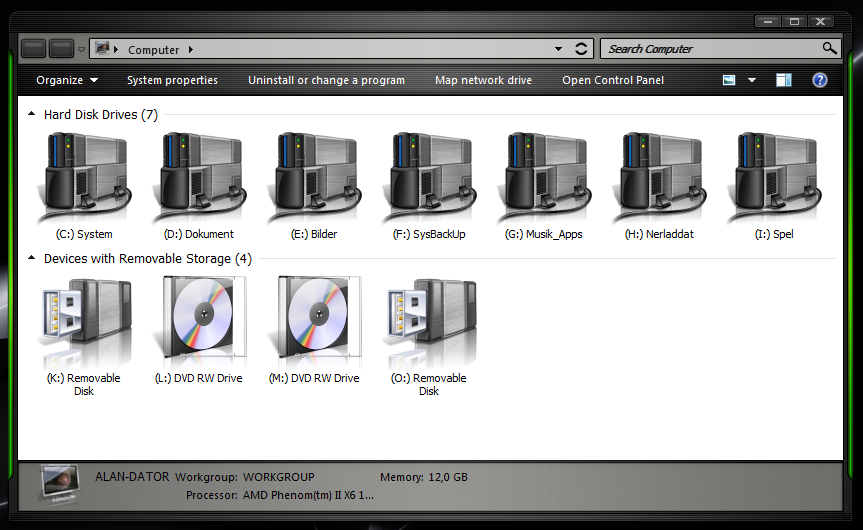Collapse the Hard Disk Drives group

point(32,114)
